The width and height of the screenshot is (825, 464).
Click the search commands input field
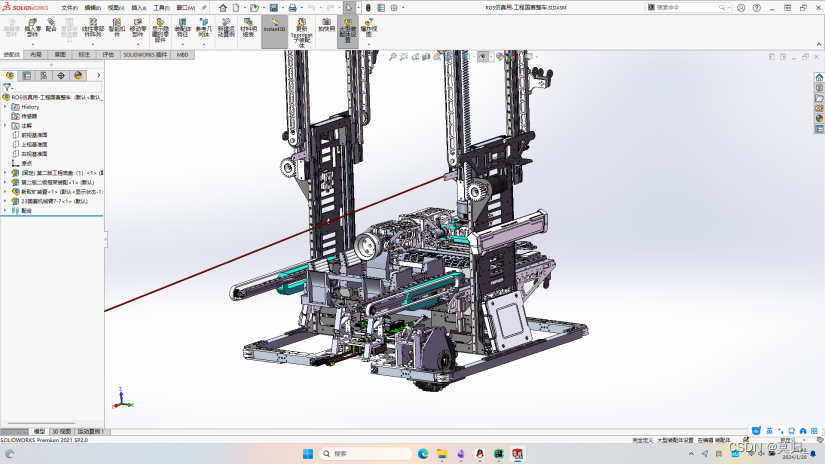point(688,7)
